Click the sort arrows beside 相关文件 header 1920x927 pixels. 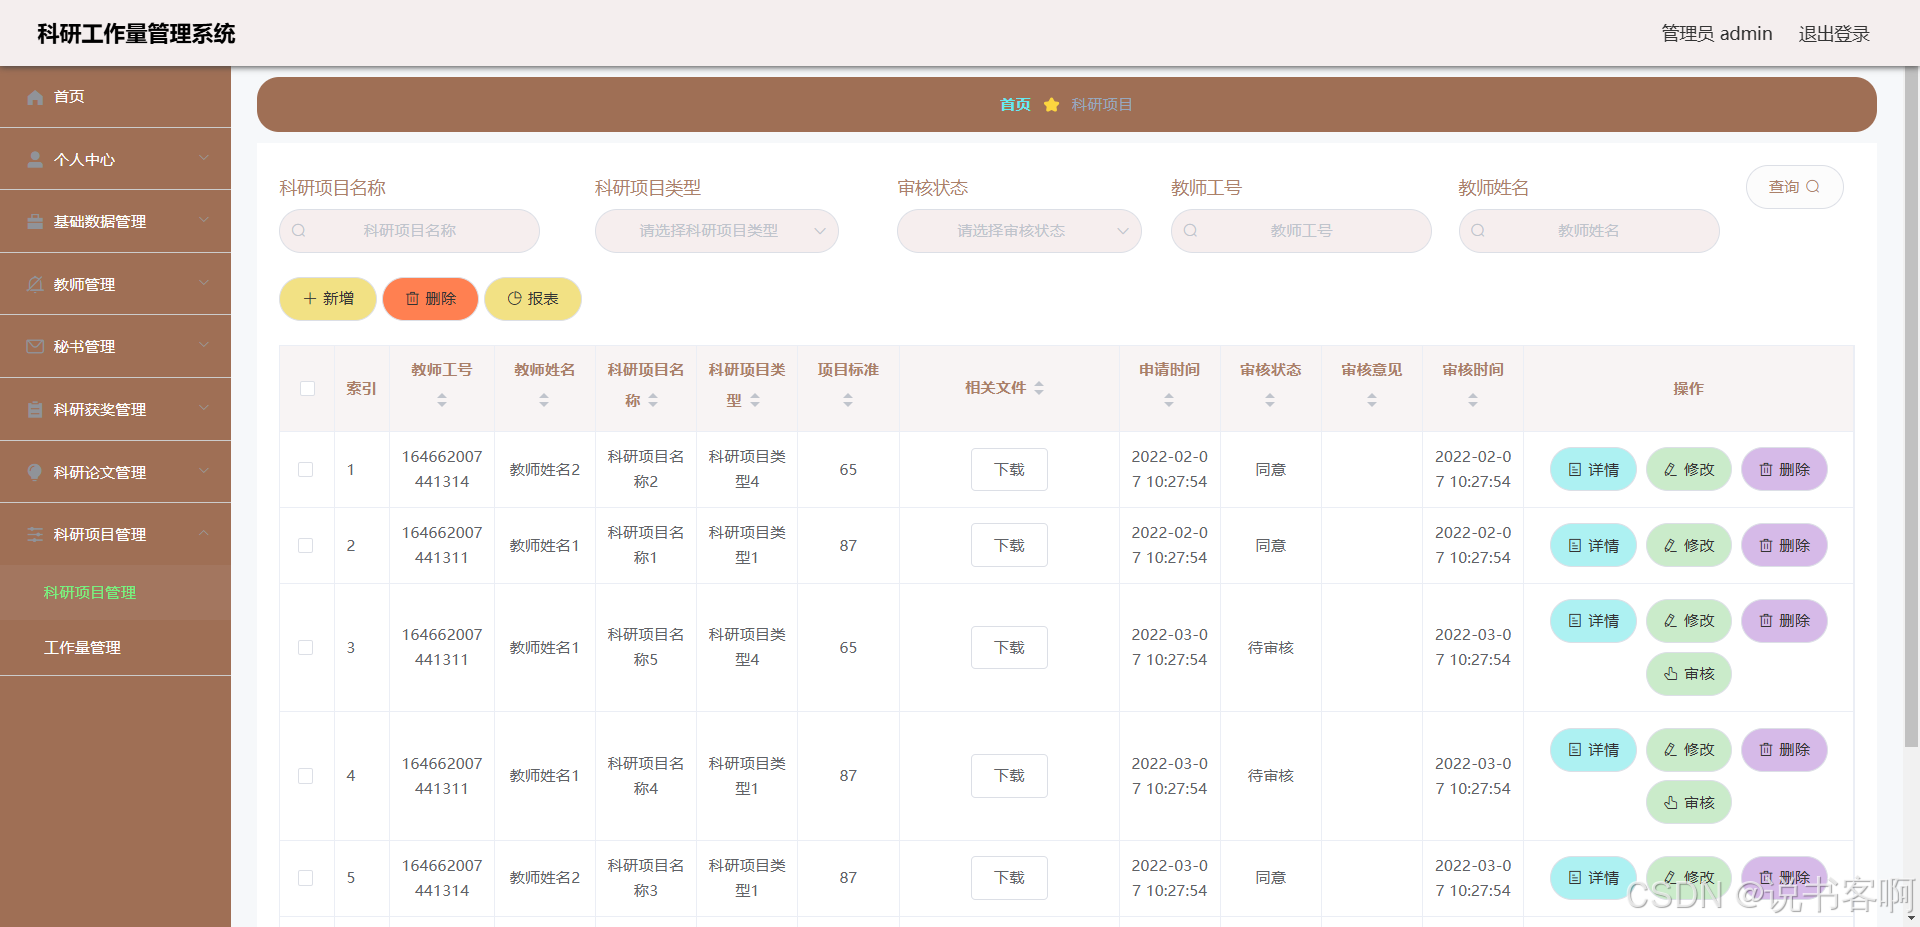click(1039, 388)
